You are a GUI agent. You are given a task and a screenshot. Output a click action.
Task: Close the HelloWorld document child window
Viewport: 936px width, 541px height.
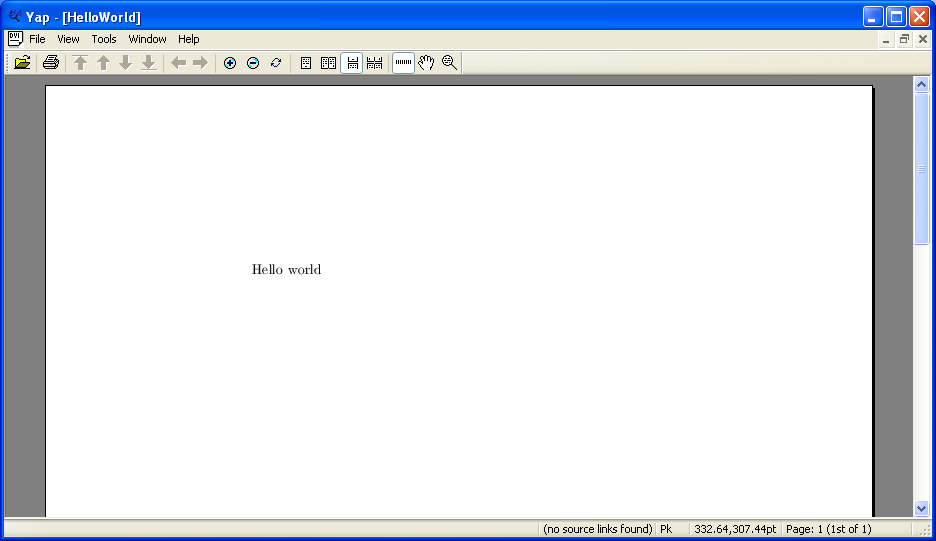[x=923, y=39]
